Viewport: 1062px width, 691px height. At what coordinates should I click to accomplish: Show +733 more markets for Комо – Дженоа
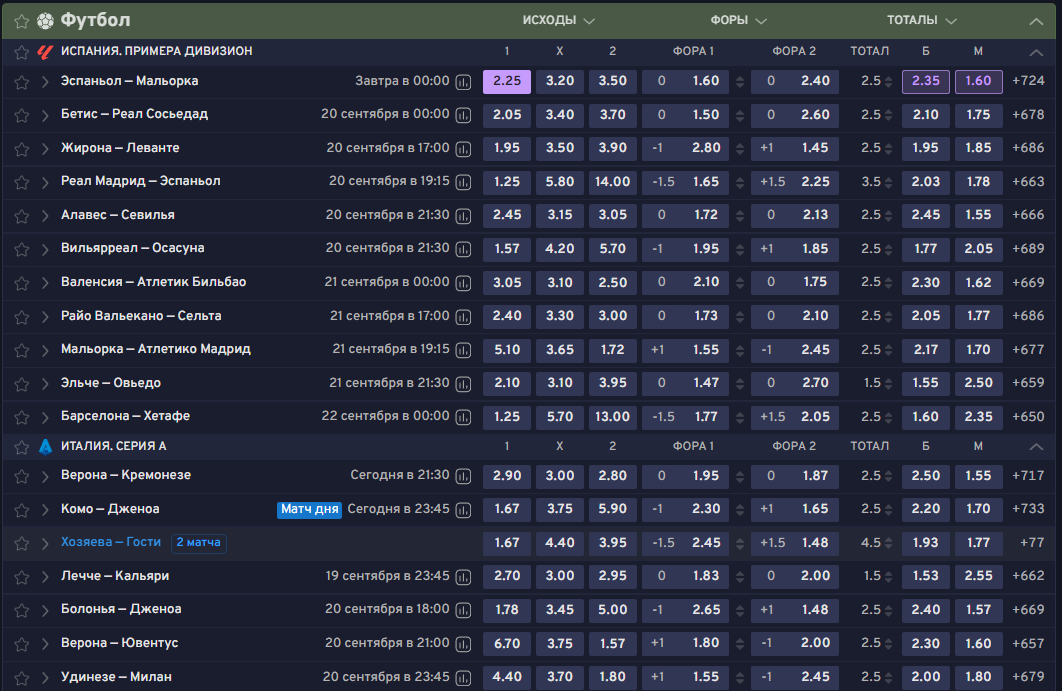click(1028, 509)
